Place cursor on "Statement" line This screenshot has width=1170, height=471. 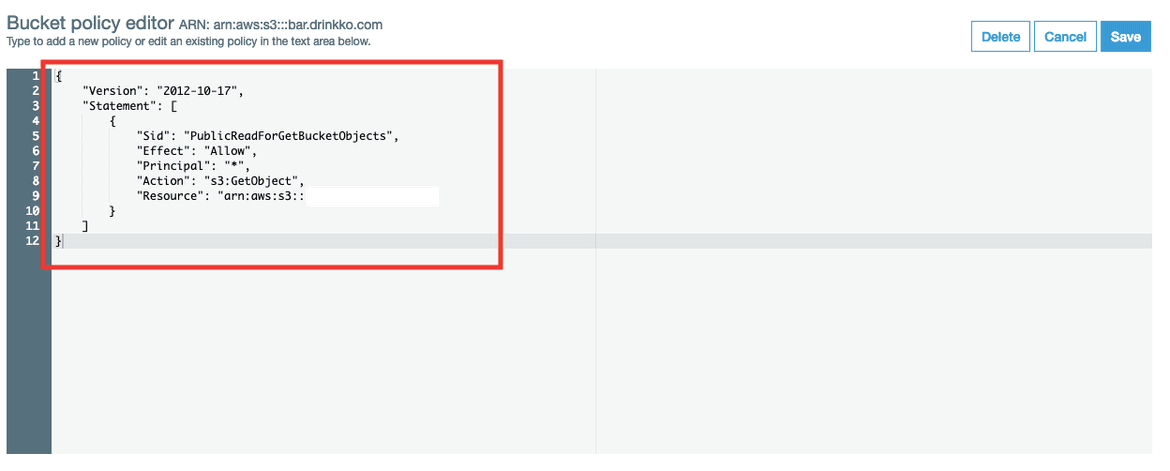[129, 106]
